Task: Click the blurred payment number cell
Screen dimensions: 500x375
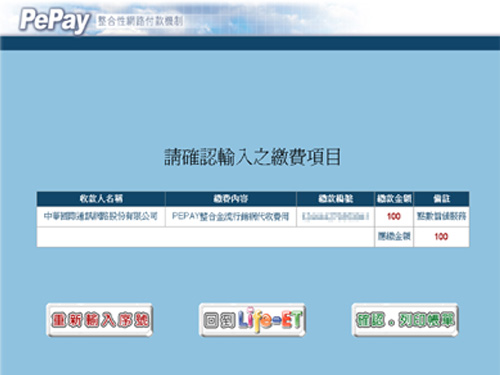Action: pyautogui.click(x=335, y=217)
